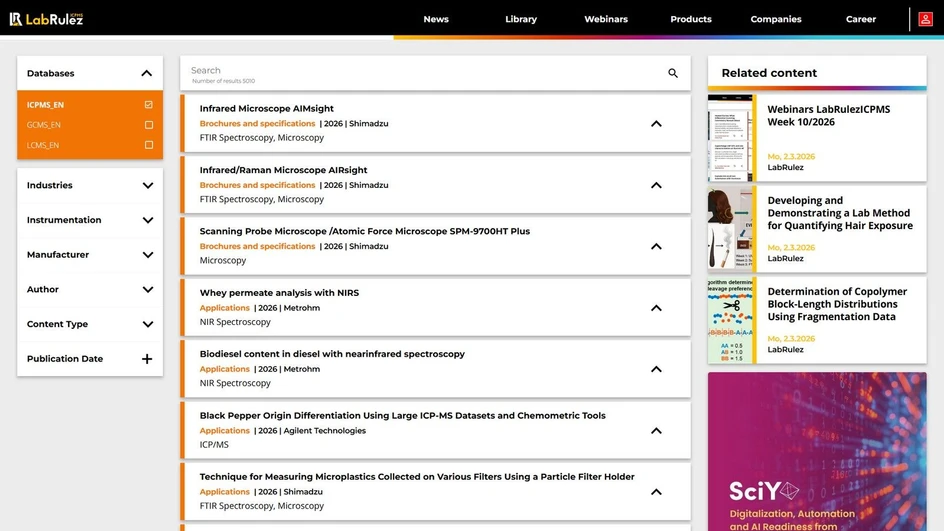The width and height of the screenshot is (944, 531).
Task: Collapse the Biodiesel content entry chevron
Action: coord(656,369)
